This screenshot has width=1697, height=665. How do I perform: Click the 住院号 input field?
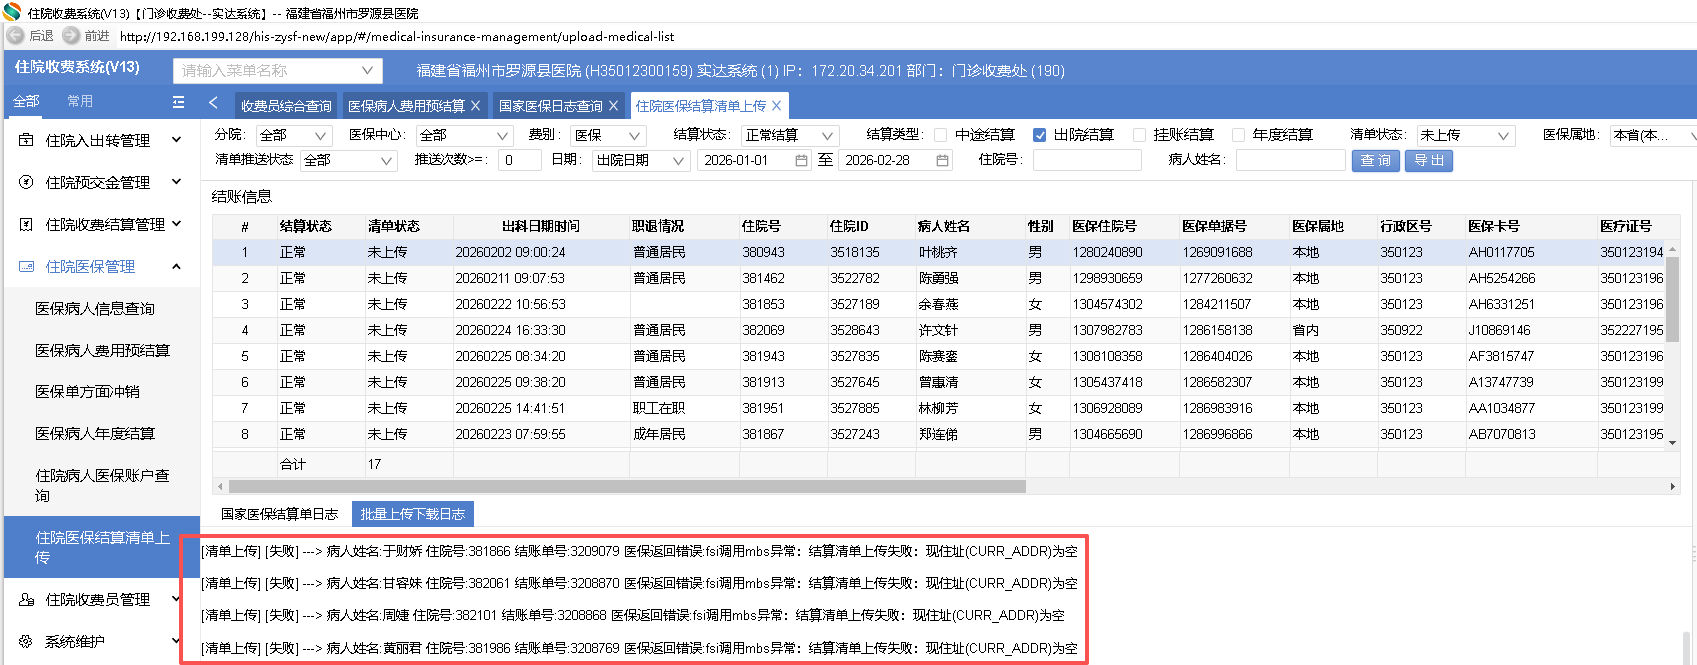tap(1087, 160)
